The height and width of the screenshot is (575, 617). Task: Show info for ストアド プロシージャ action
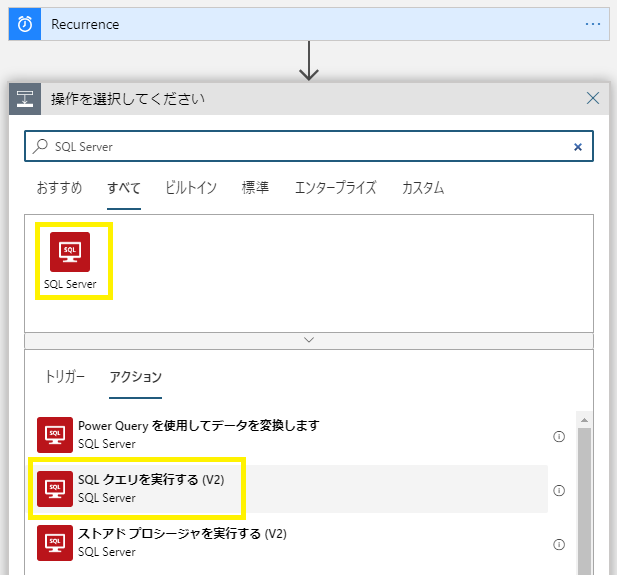coord(559,544)
